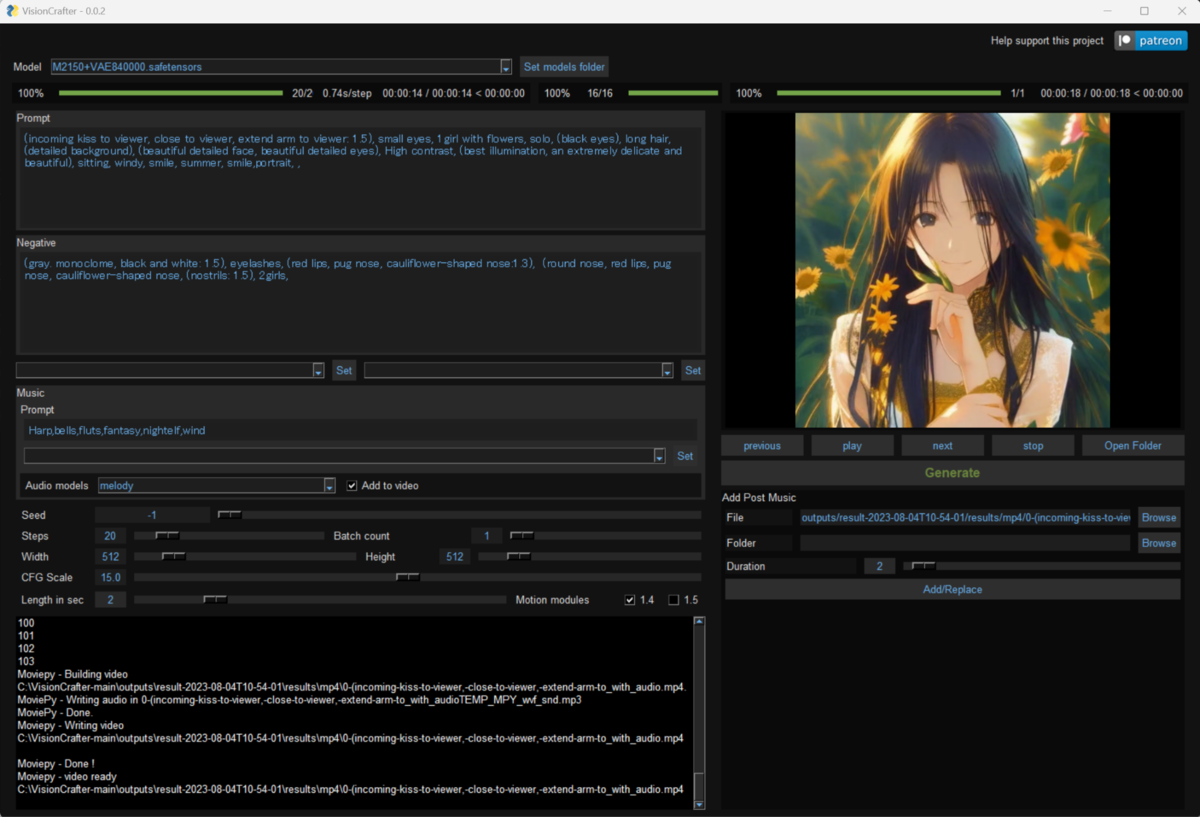Click the 1/1 overall progress bar
The width and height of the screenshot is (1200, 817).
(889, 93)
